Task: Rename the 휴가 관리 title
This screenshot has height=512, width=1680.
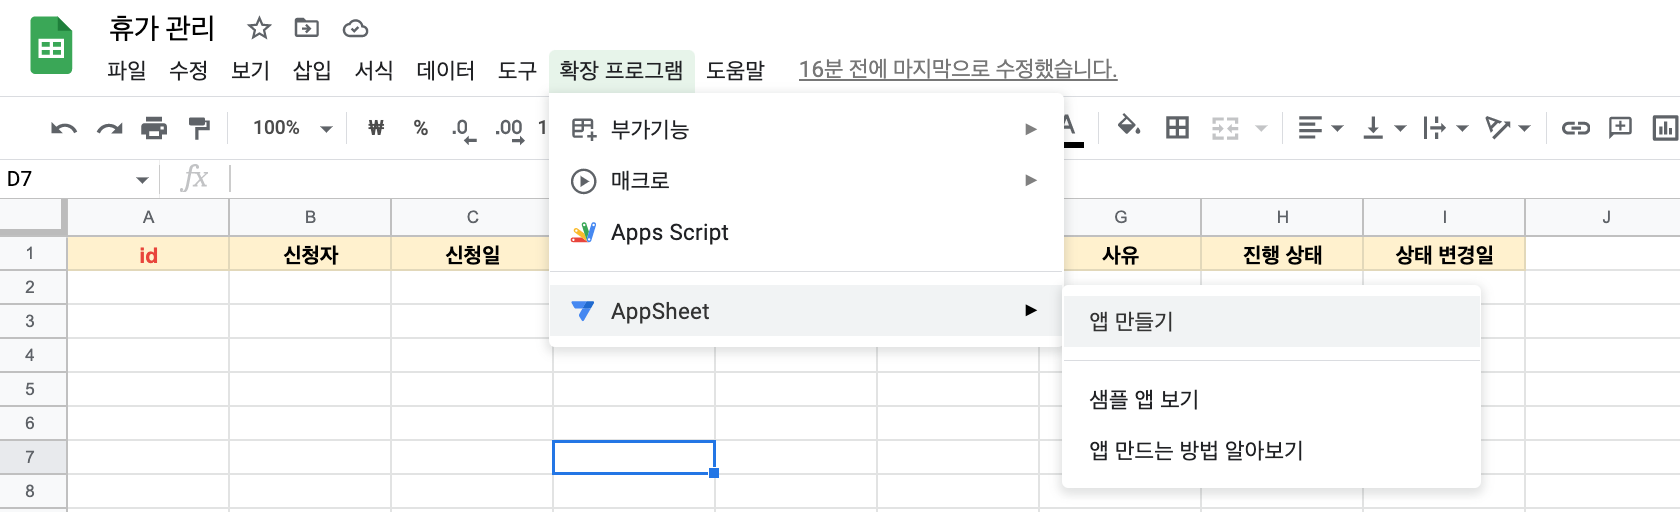Action: [163, 28]
